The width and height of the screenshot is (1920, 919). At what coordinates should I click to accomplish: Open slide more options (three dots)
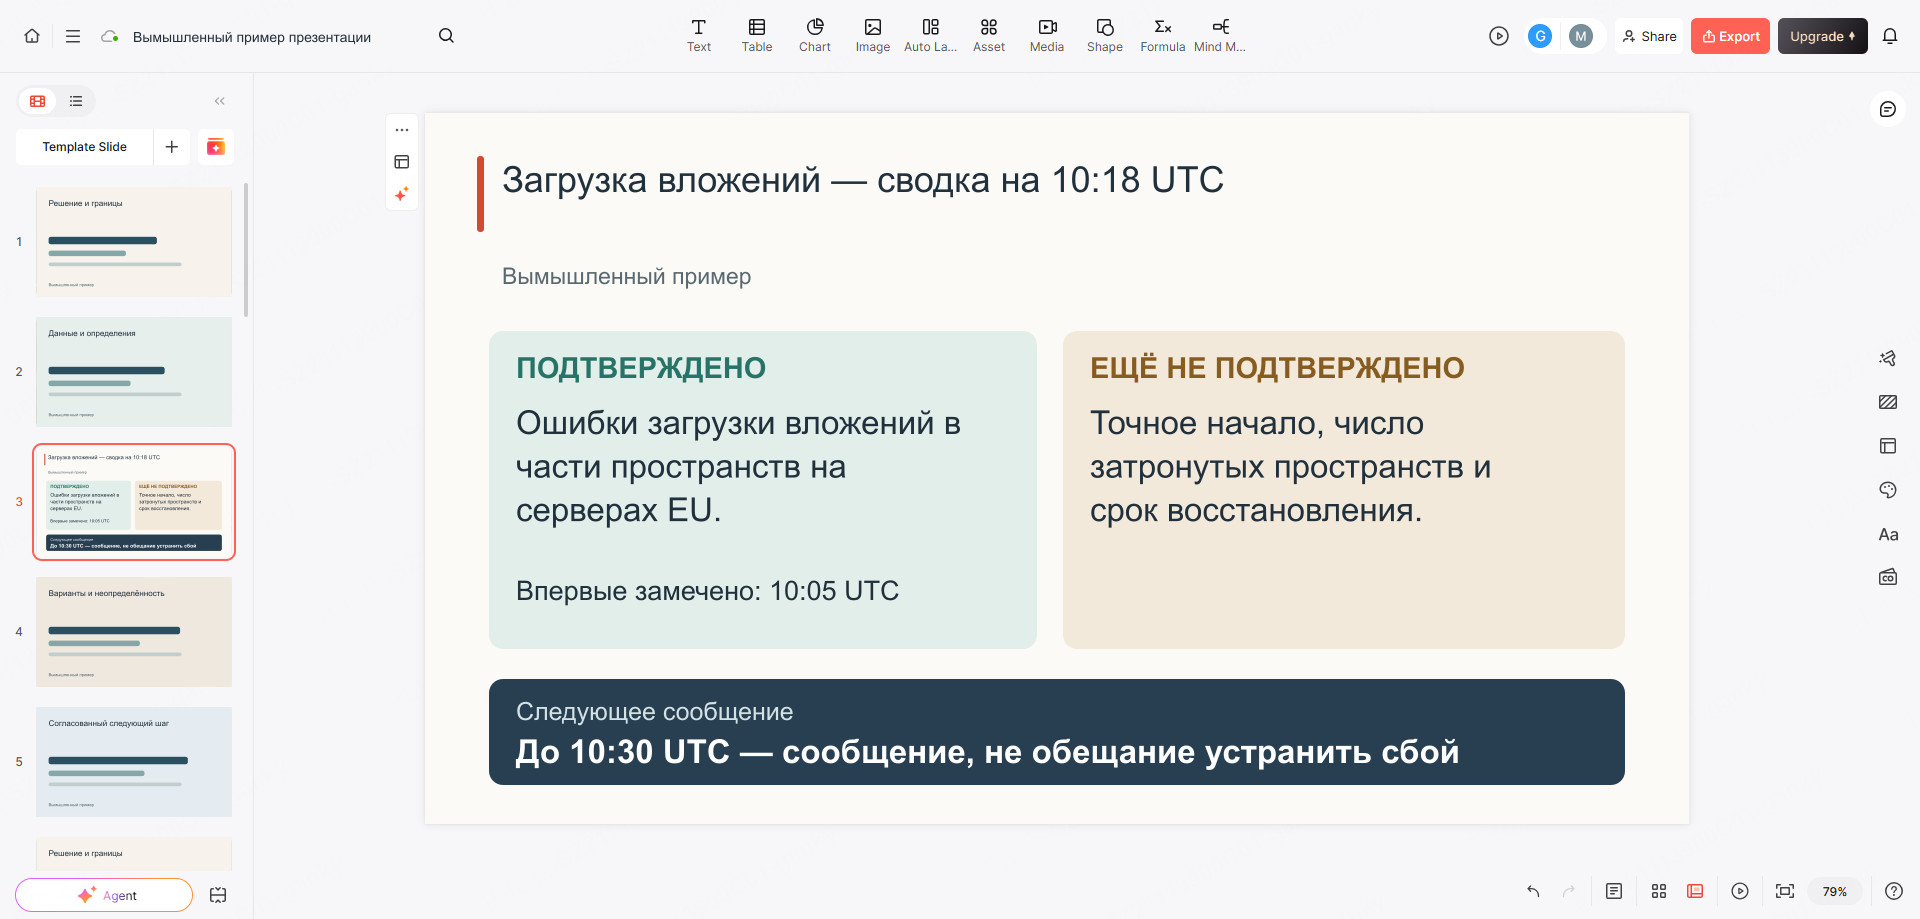pyautogui.click(x=402, y=130)
